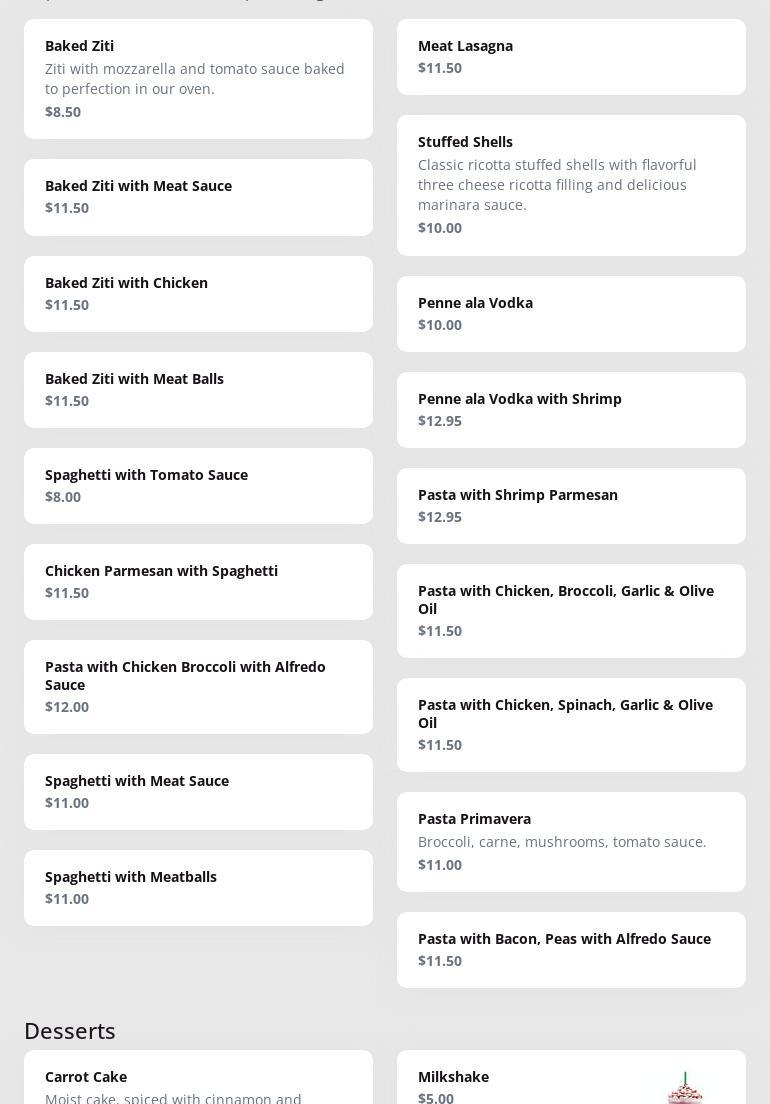
Task: Add Baked Ziti with Chicken
Action: click(x=198, y=294)
